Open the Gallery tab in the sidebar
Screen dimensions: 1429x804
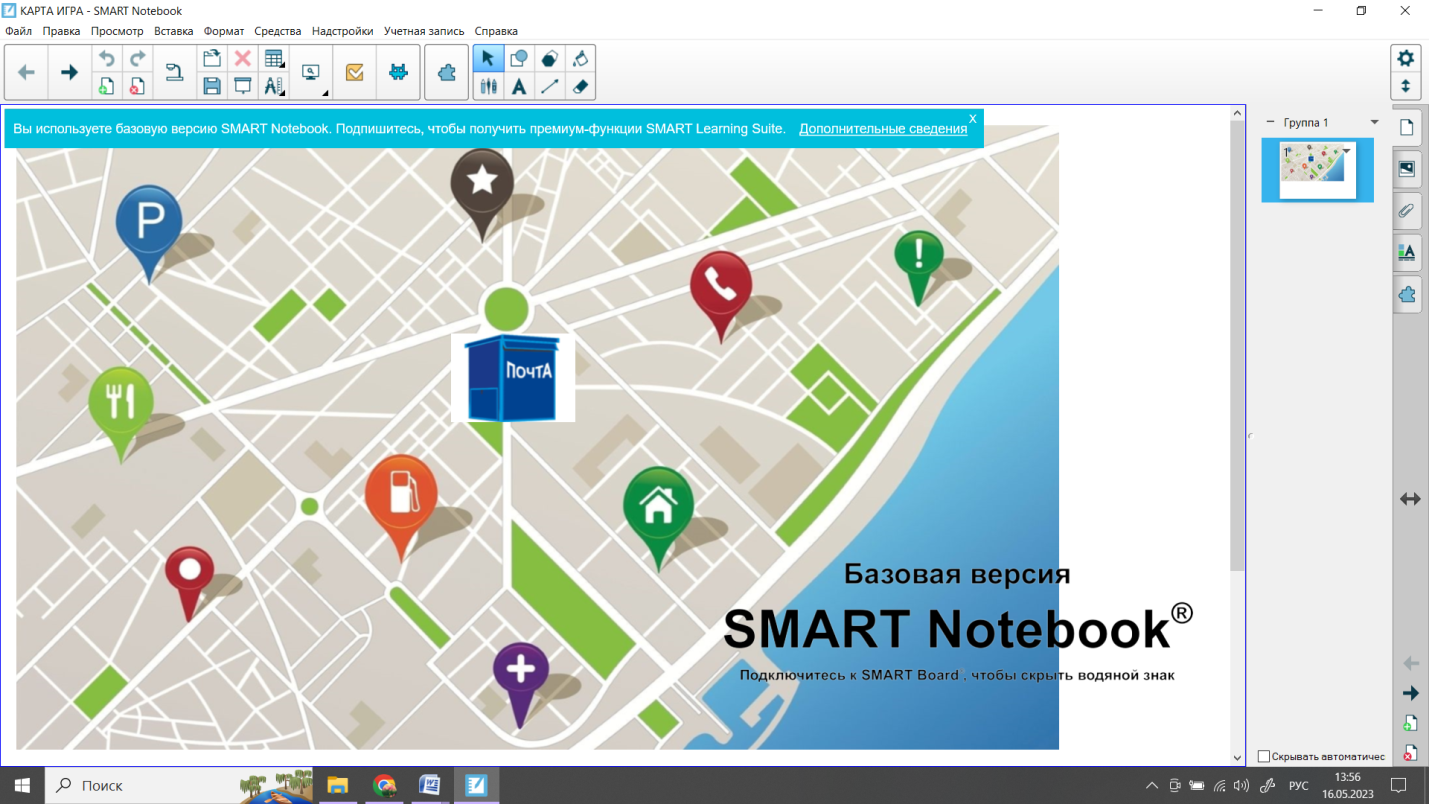pyautogui.click(x=1407, y=169)
